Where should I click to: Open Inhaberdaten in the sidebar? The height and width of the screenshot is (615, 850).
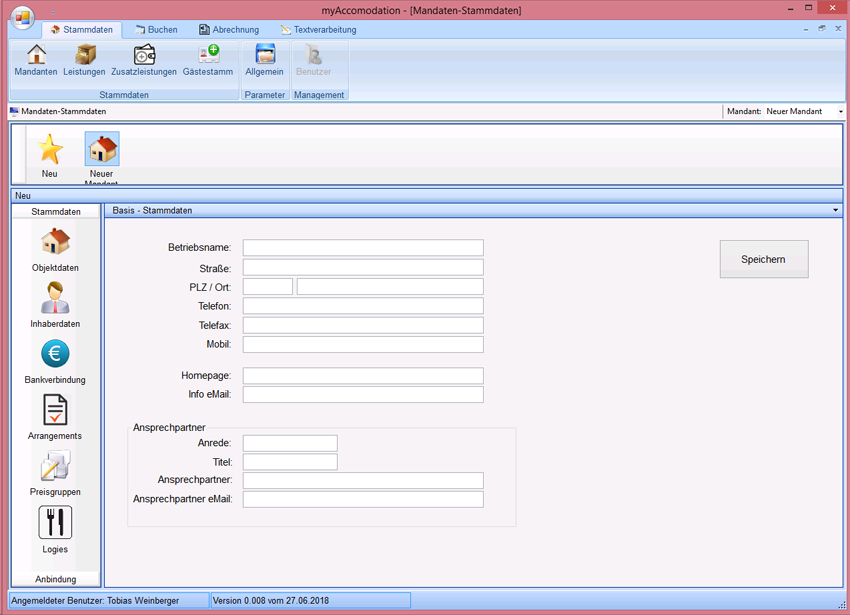pos(55,305)
